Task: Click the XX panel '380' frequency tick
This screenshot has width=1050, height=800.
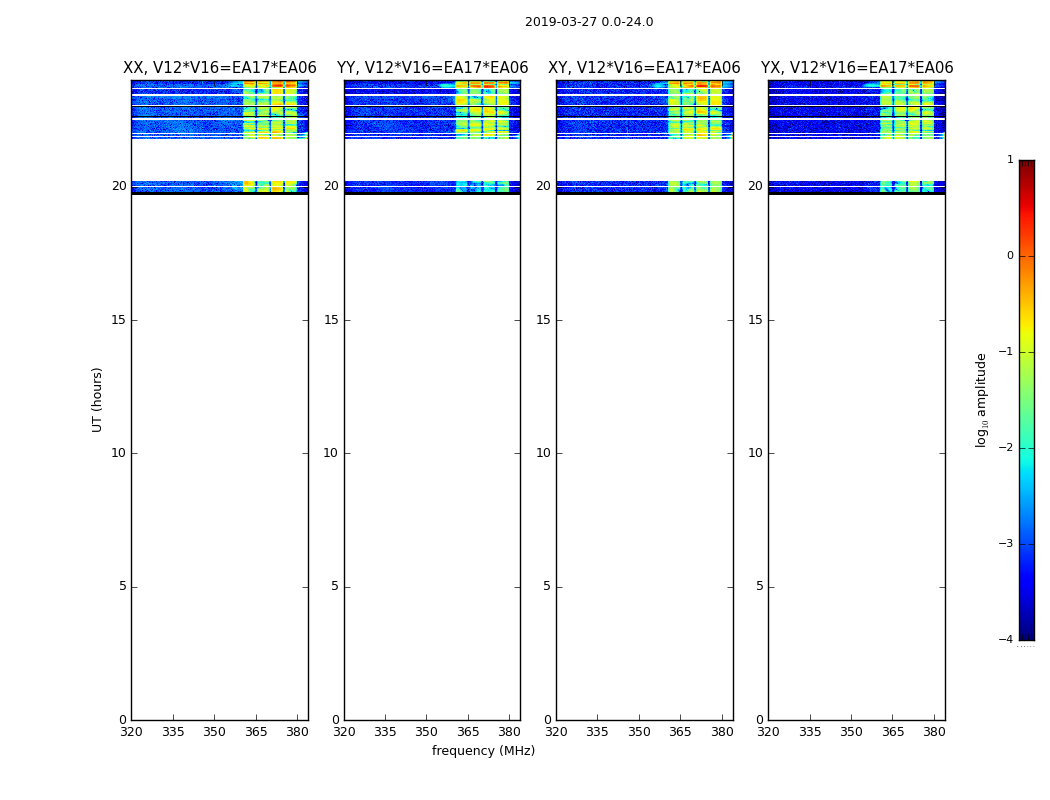Action: click(297, 732)
